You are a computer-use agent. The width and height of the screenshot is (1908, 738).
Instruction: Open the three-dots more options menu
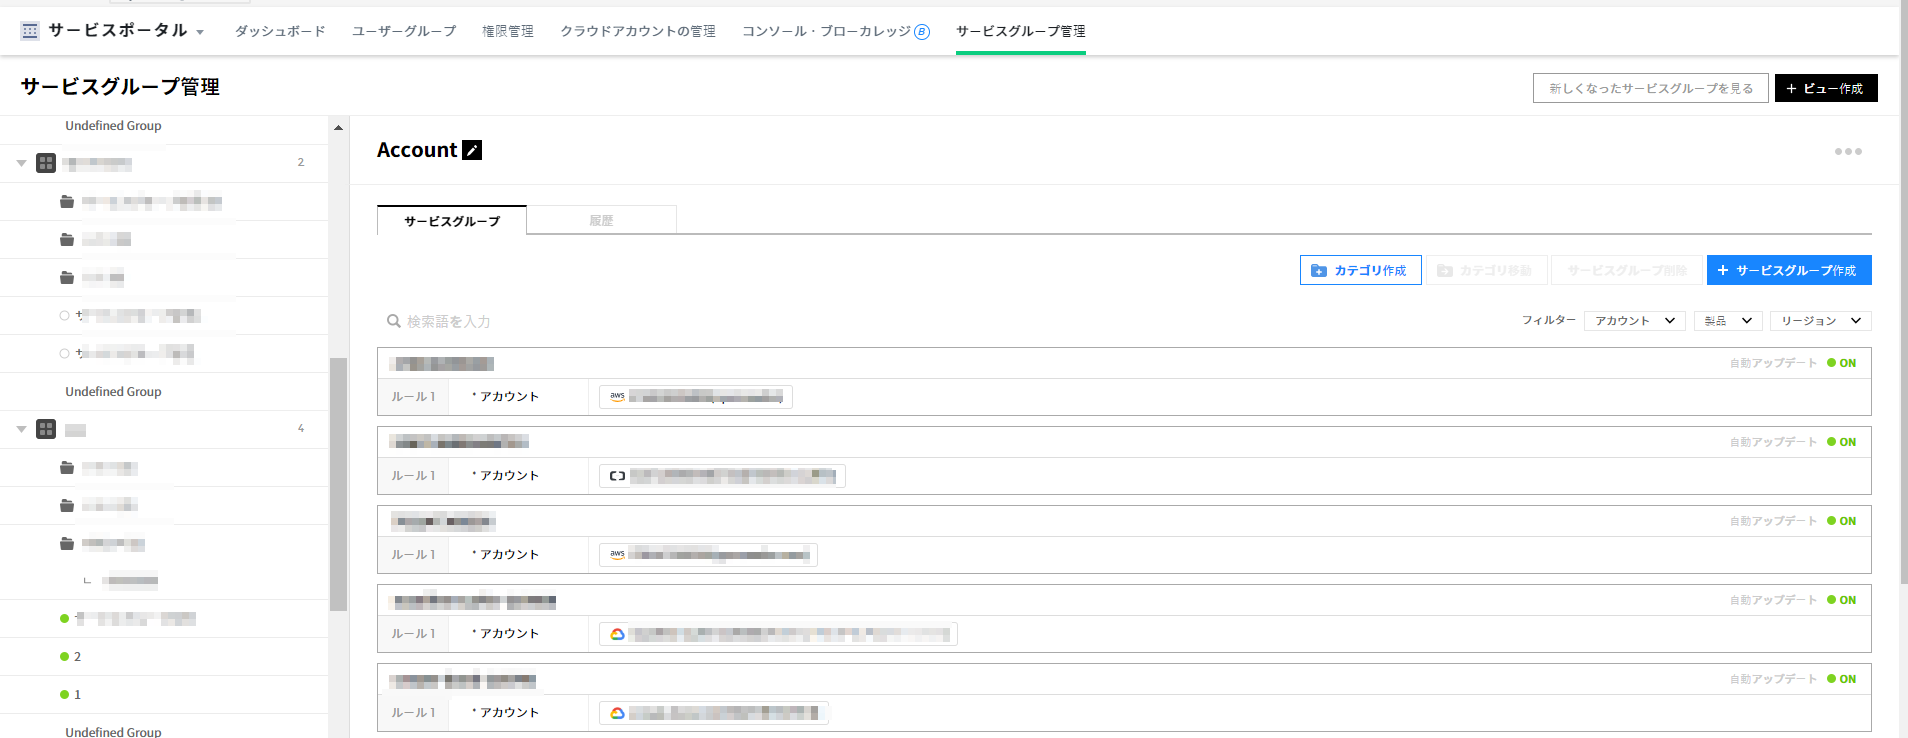click(x=1847, y=152)
